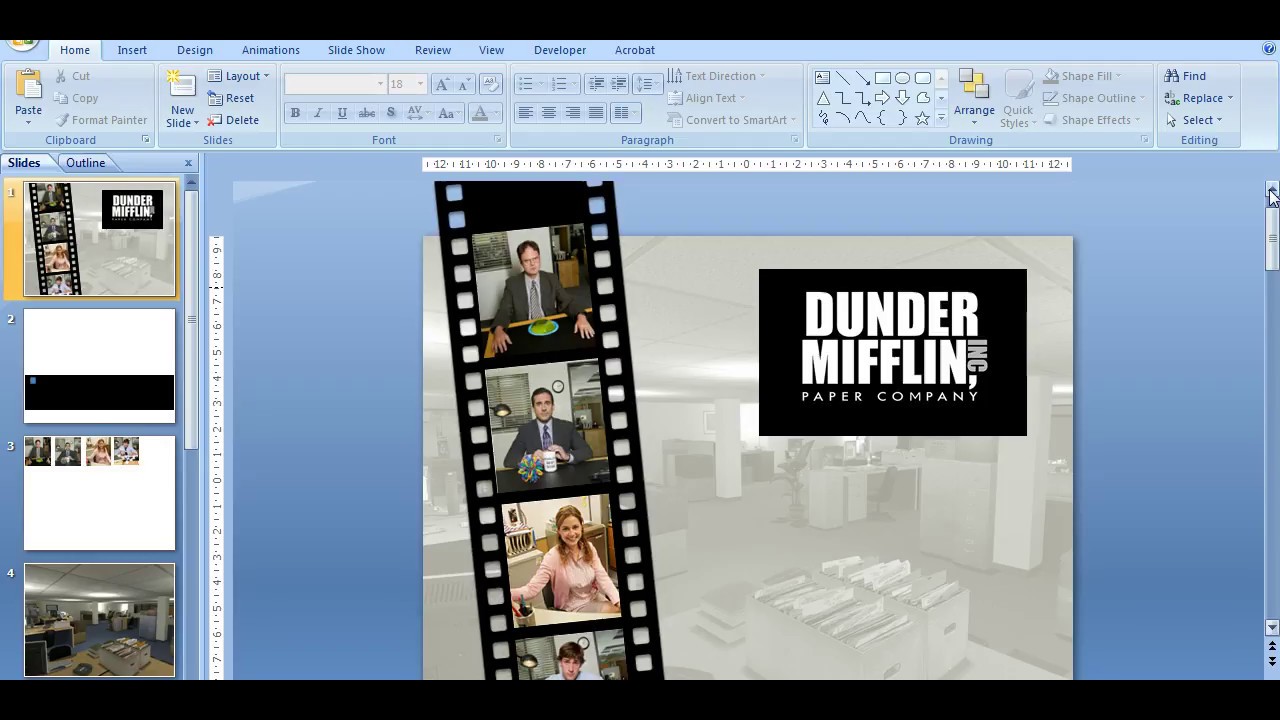Select the Arrow line shape
Image resolution: width=1280 pixels, height=720 pixels.
coord(863,77)
